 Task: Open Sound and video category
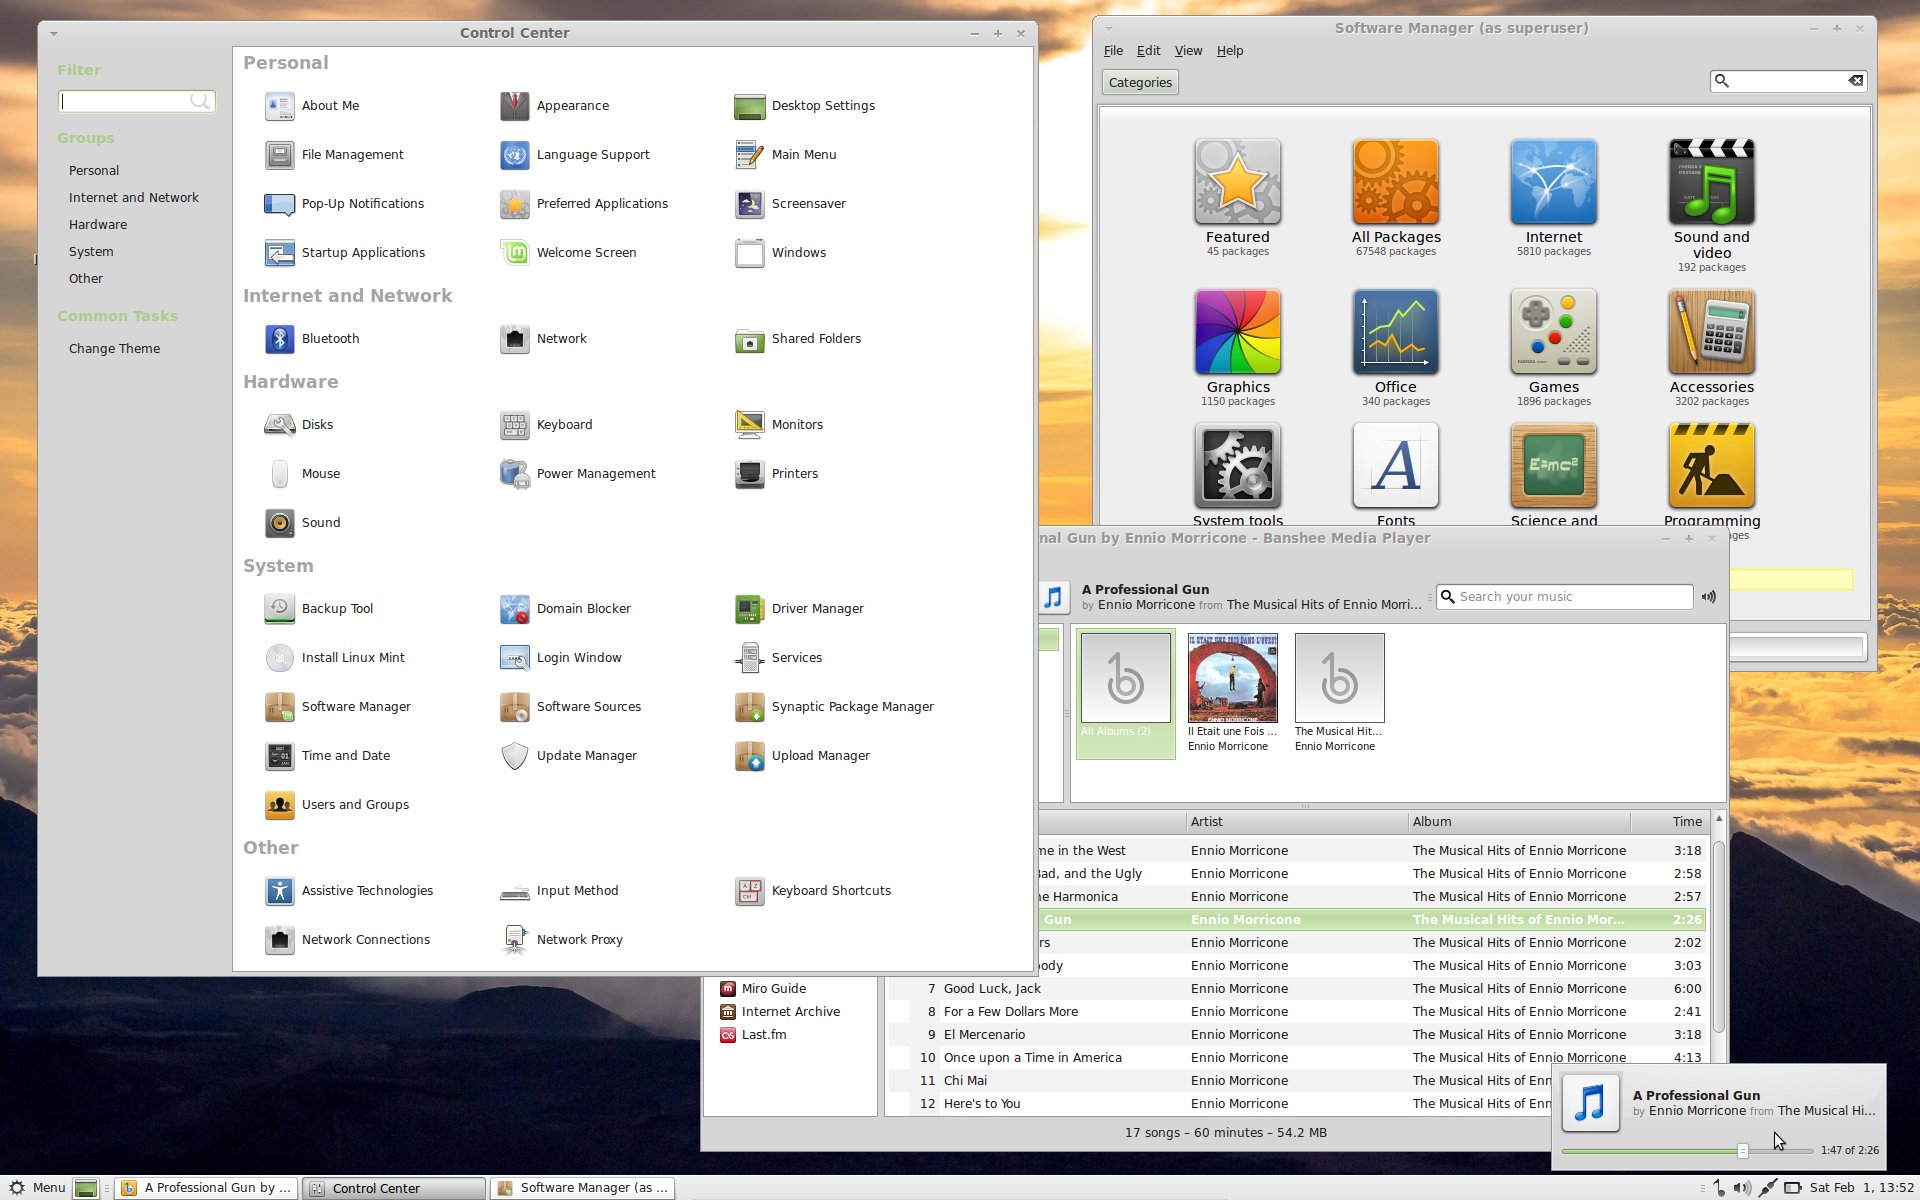1712,205
